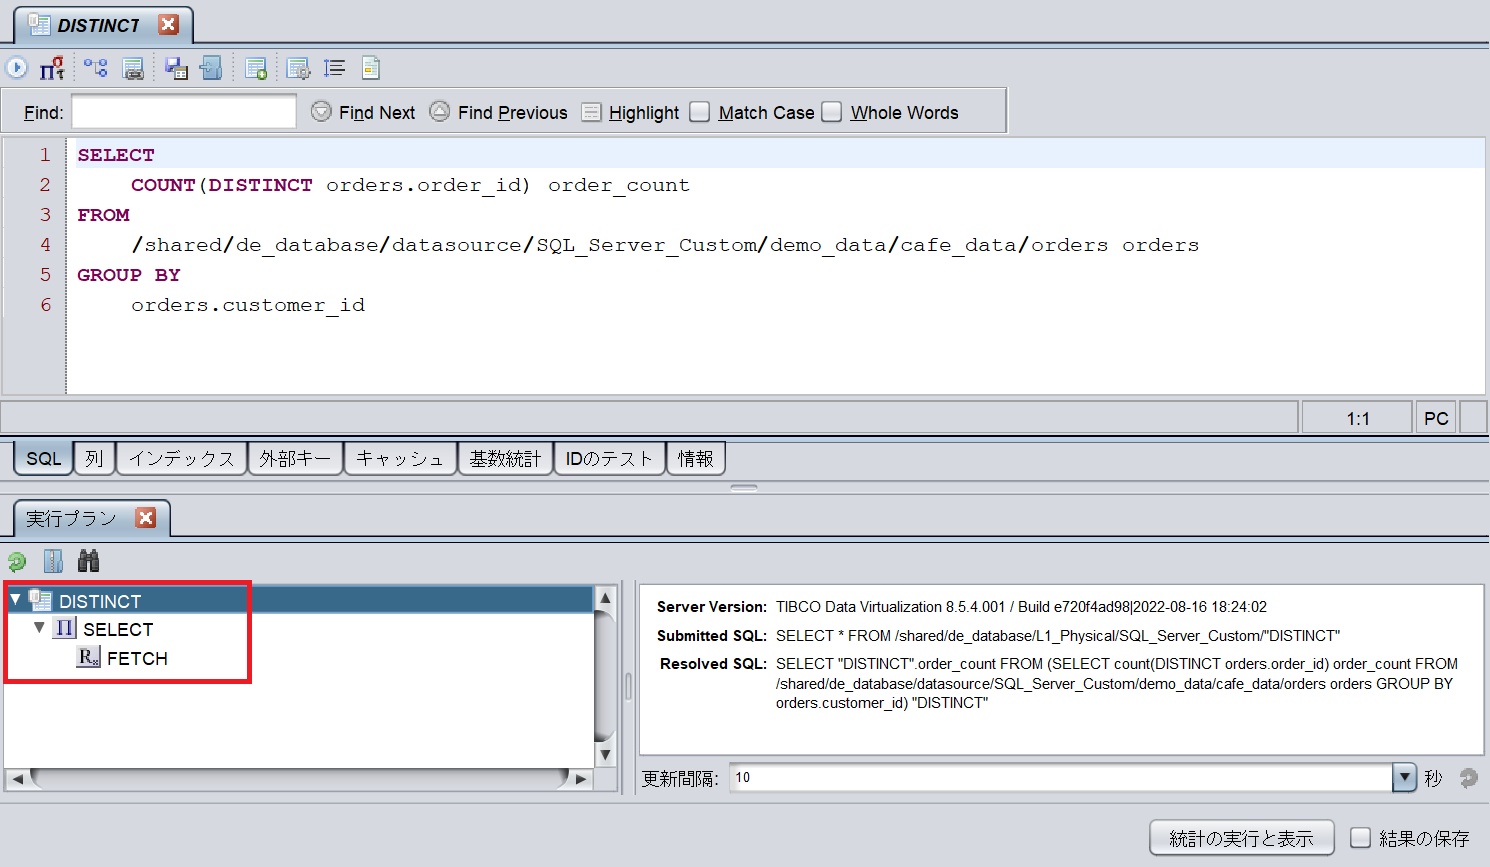Enable the Match Case checkbox
The image size is (1490, 867).
click(x=699, y=112)
